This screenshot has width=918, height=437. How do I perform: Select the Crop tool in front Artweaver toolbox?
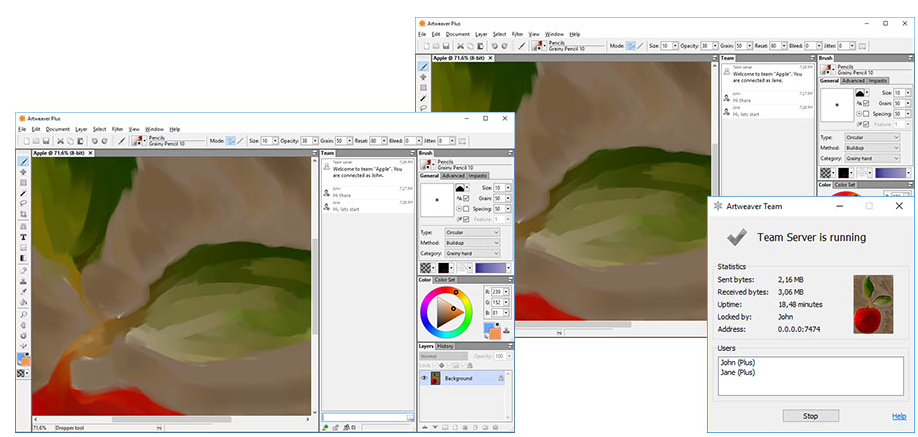[x=24, y=214]
